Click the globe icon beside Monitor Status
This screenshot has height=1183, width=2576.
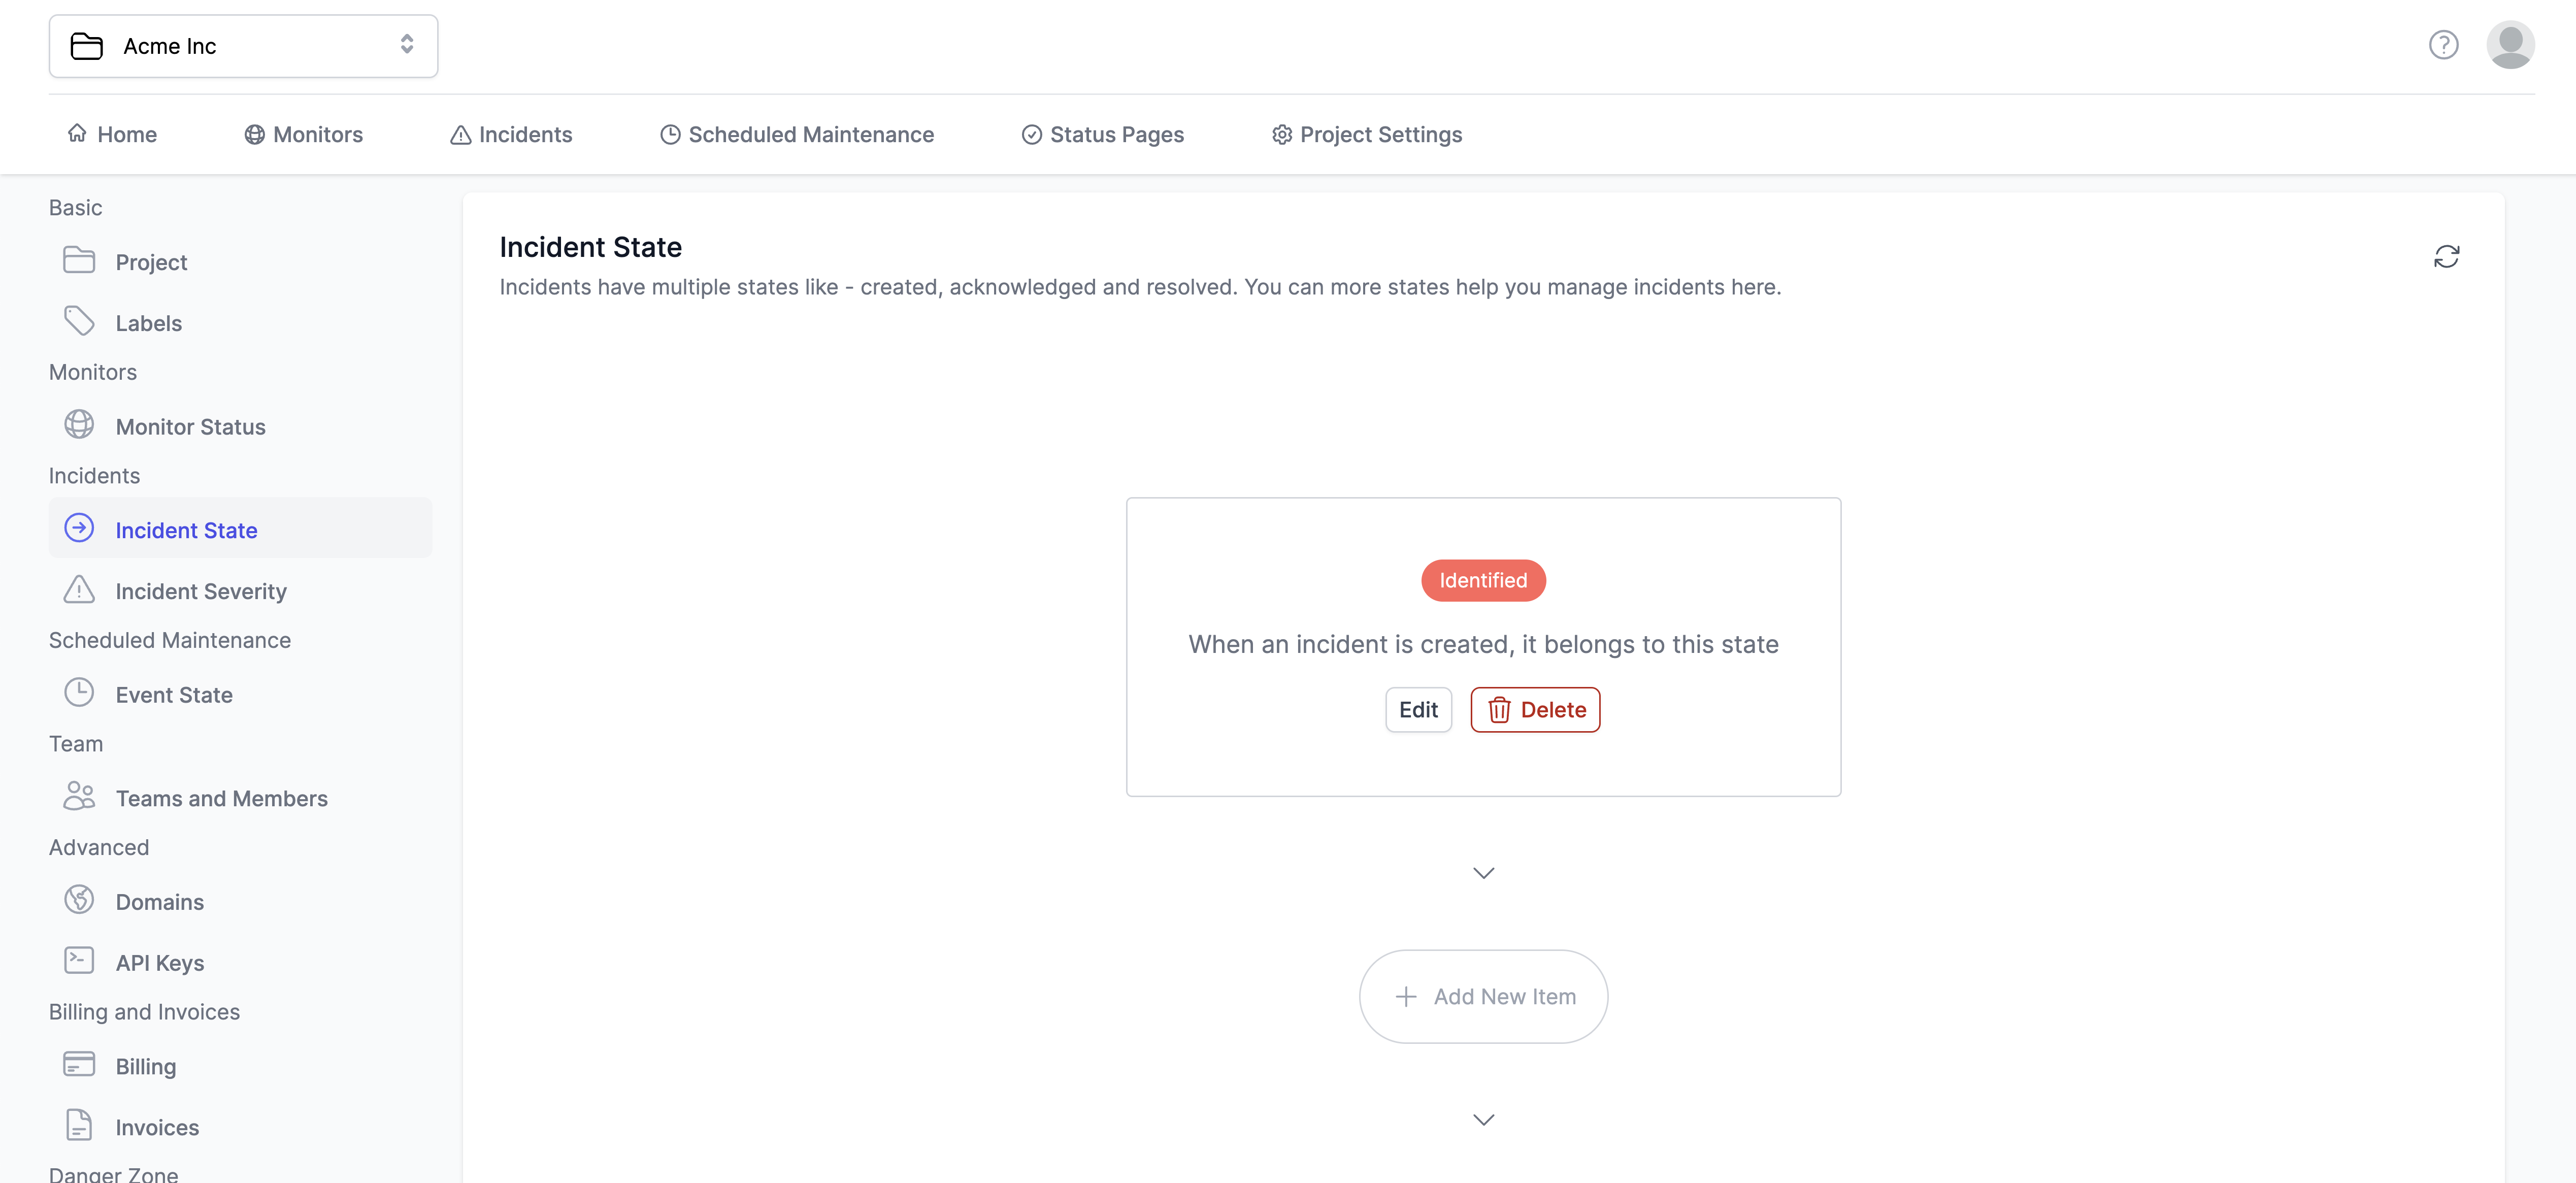click(x=79, y=425)
